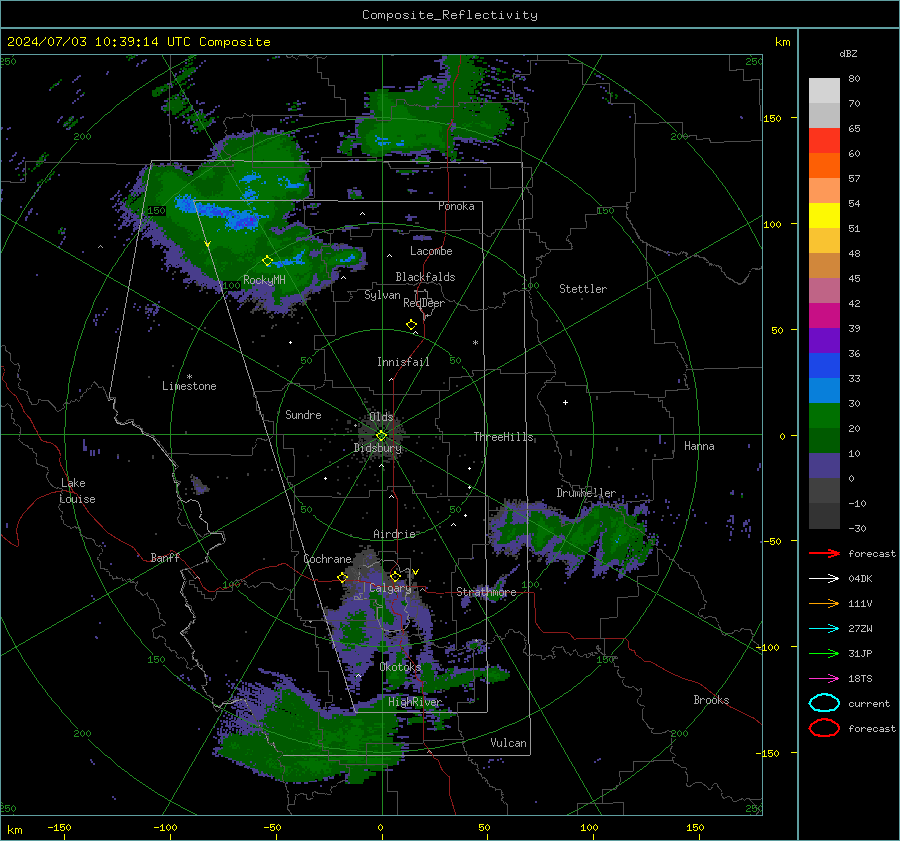Click the HighRiver label

tap(415, 702)
